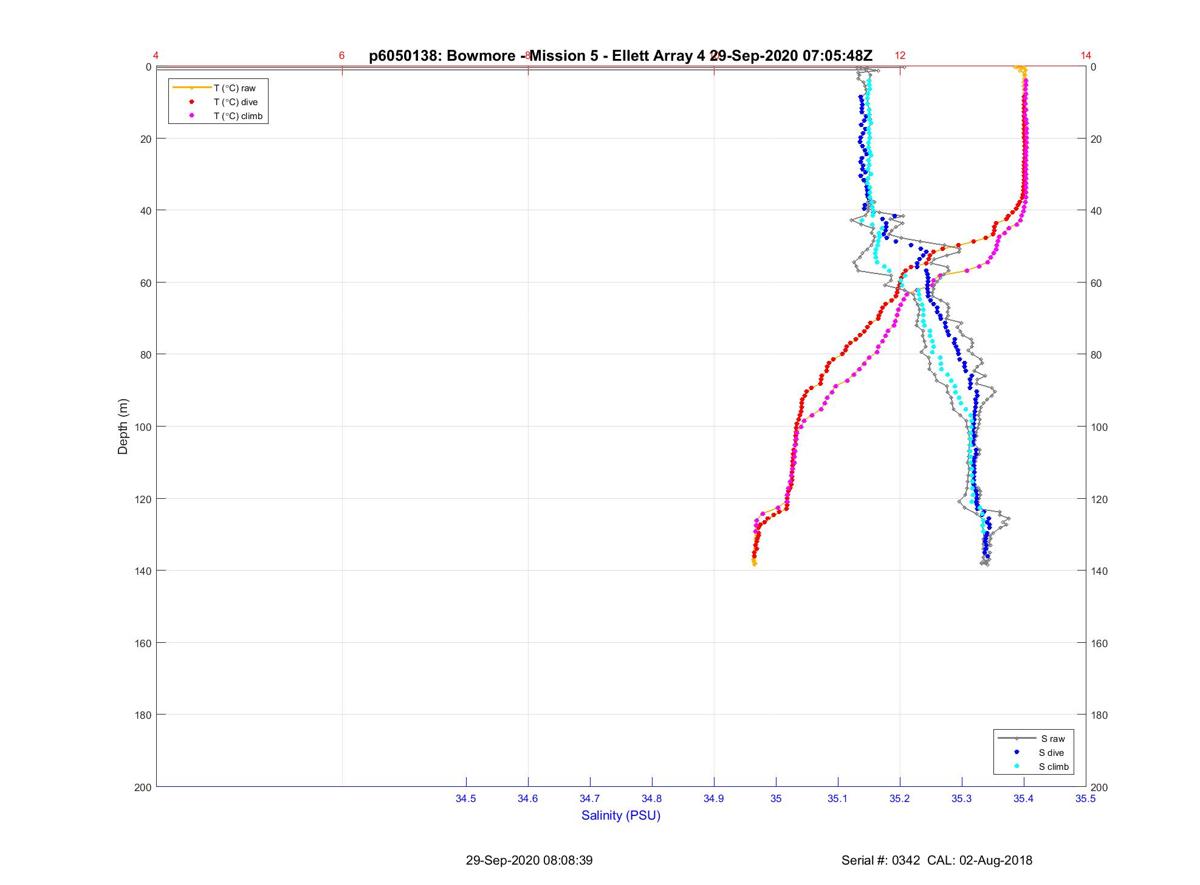Click the magenta dot marker for T climb
1200x885 pixels.
coord(191,116)
